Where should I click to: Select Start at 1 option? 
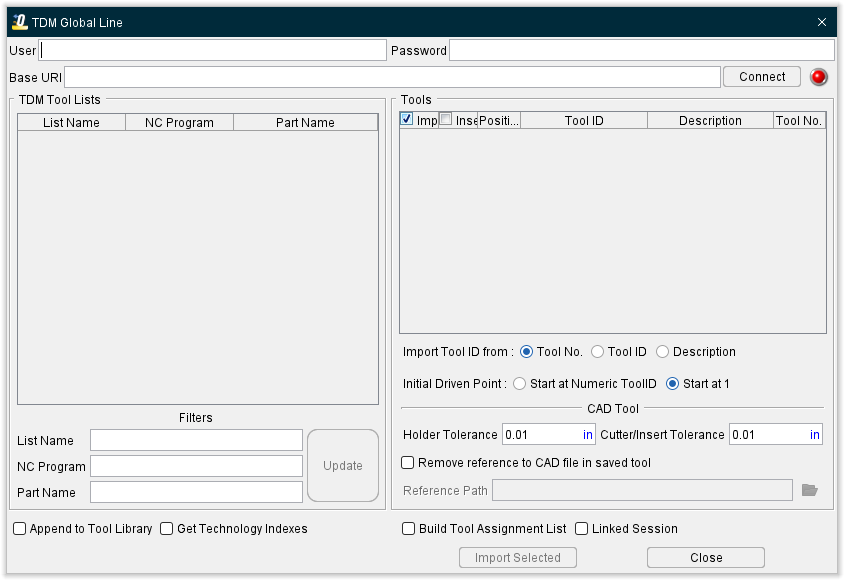coord(672,384)
